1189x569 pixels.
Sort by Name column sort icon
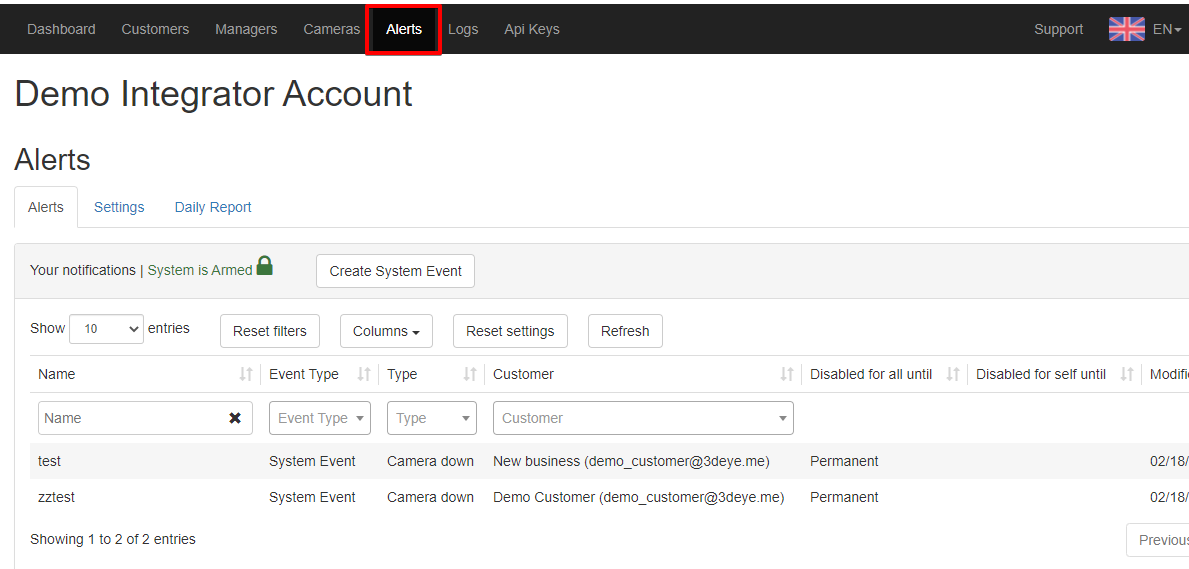(x=246, y=374)
